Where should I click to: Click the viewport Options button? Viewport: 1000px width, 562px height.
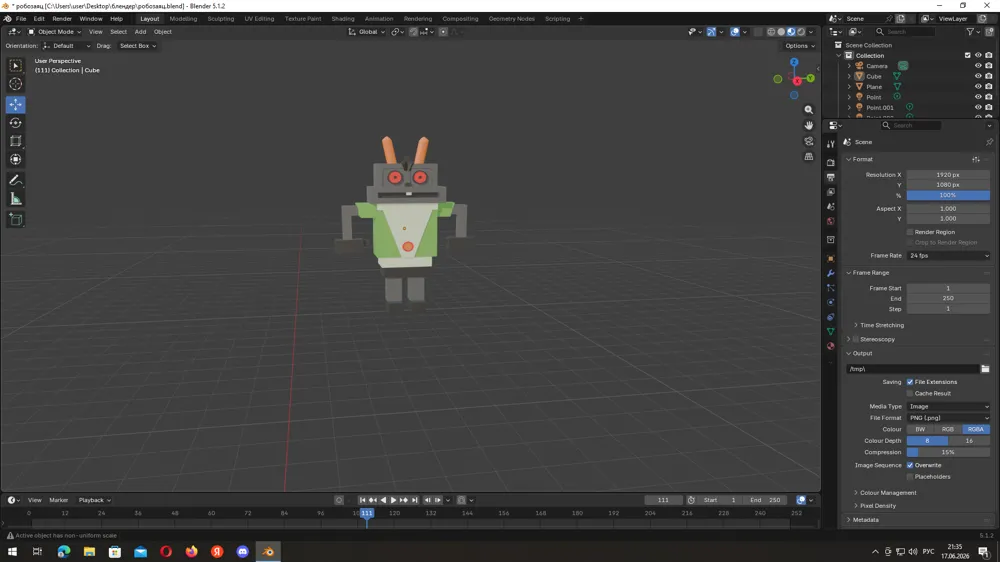[x=800, y=46]
